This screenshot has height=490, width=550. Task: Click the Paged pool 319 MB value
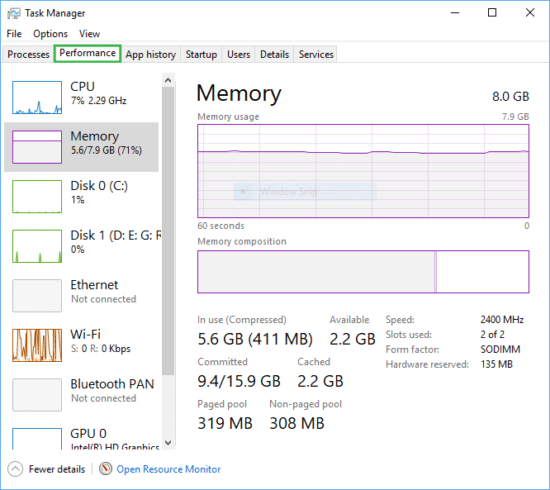point(225,423)
